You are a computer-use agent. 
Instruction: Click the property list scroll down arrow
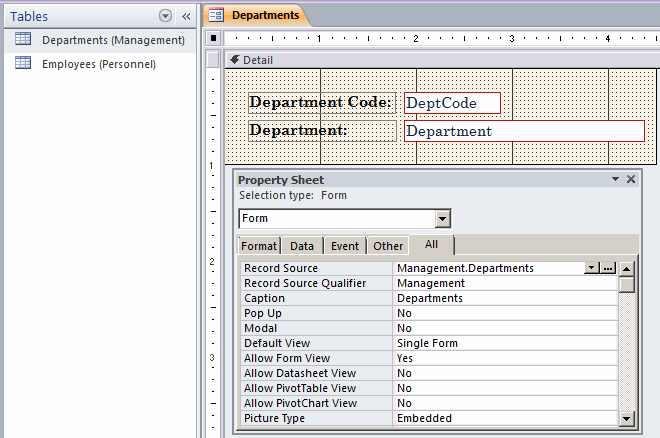(626, 418)
